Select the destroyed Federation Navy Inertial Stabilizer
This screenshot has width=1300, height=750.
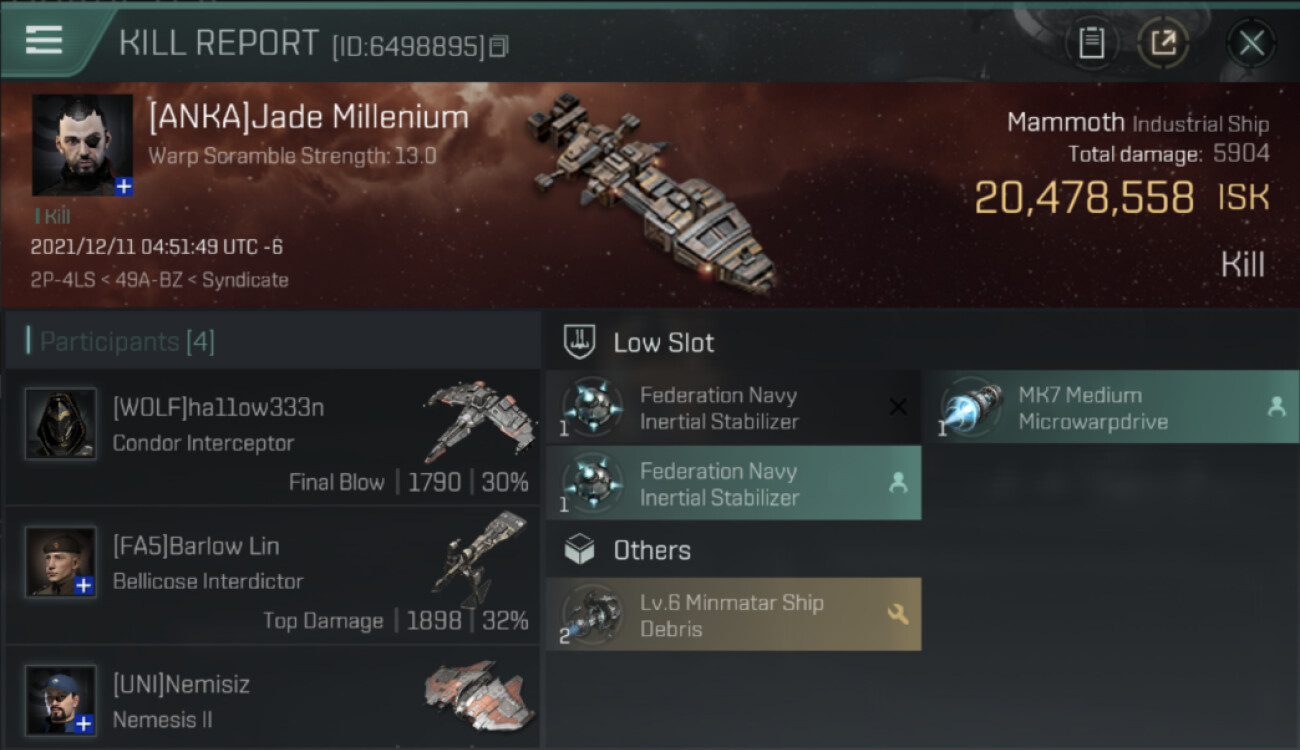pos(734,408)
